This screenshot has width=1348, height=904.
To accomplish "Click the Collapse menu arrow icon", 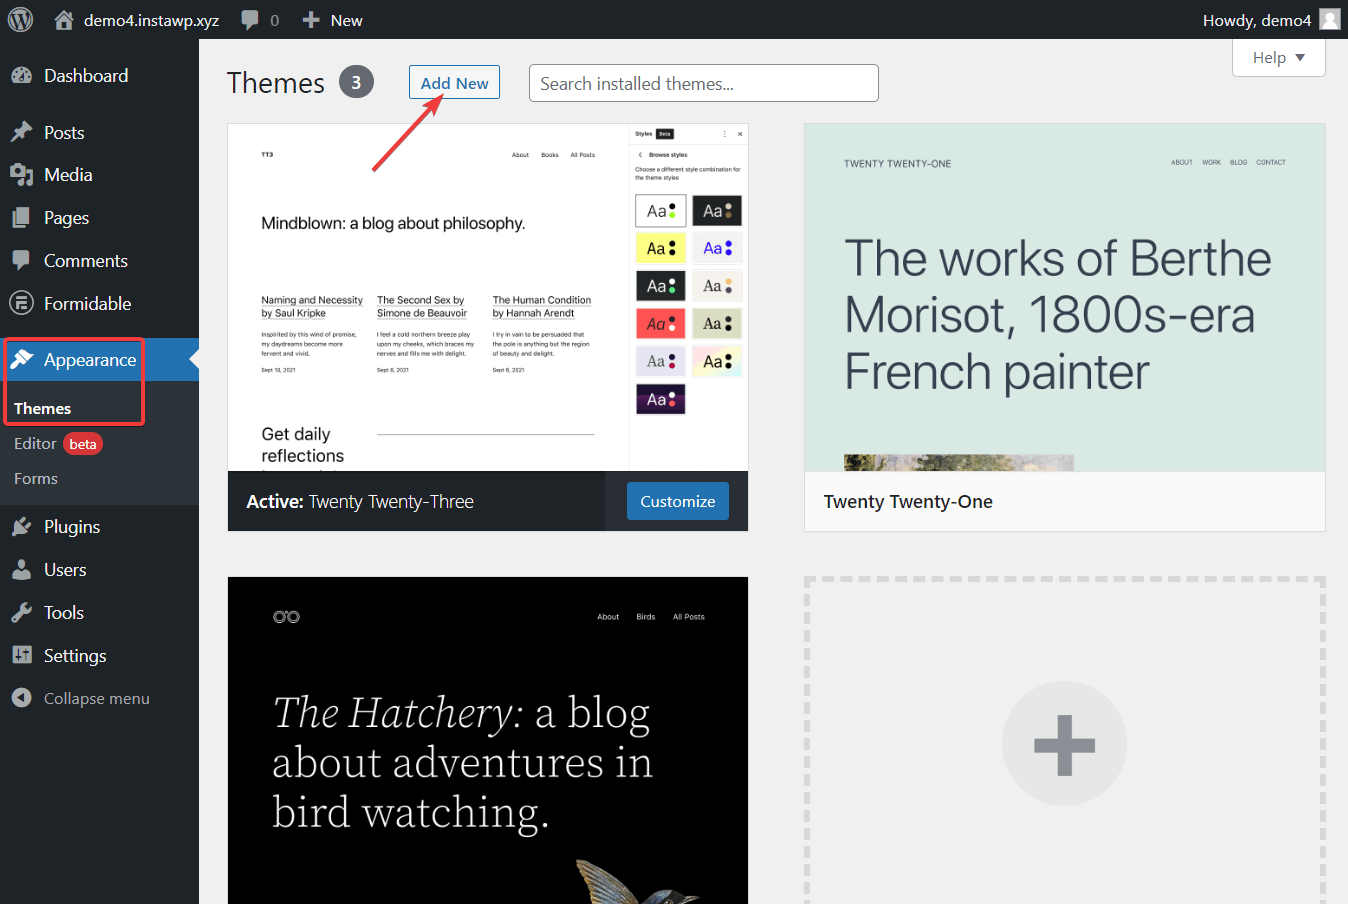I will [x=22, y=698].
